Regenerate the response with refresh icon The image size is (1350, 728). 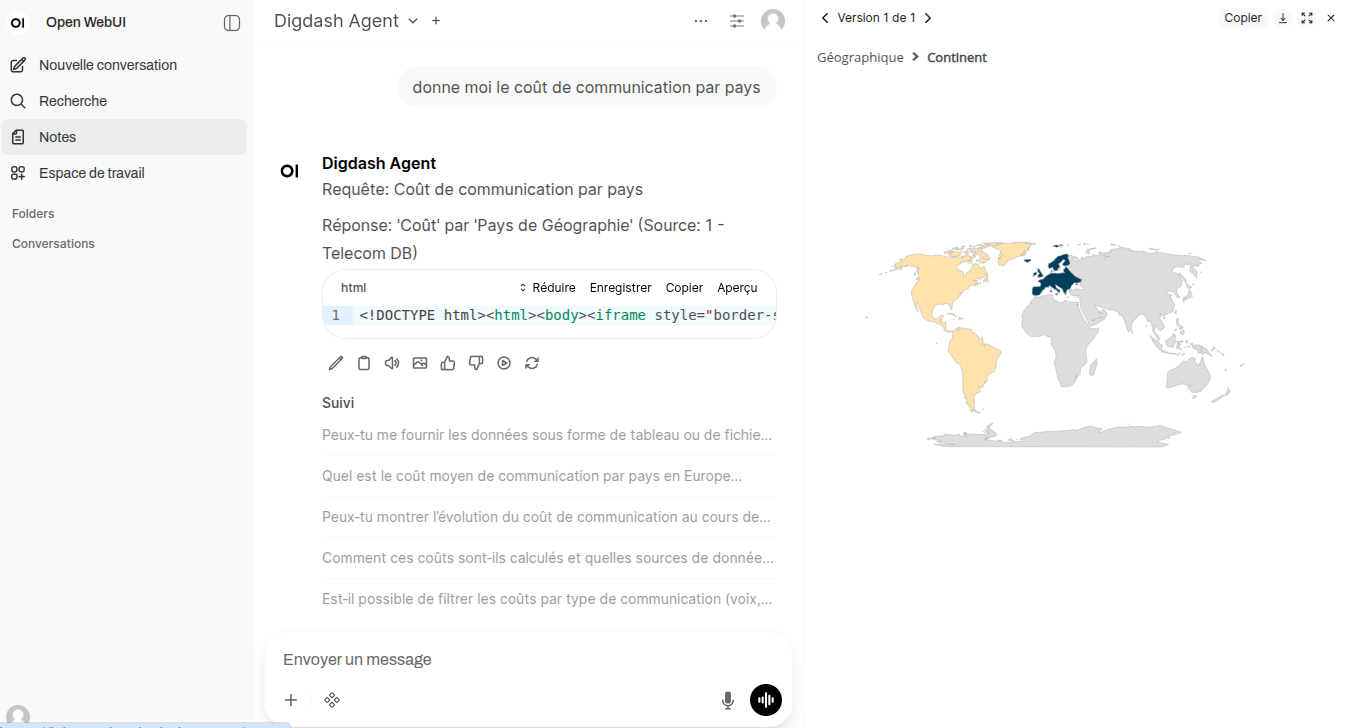click(532, 363)
